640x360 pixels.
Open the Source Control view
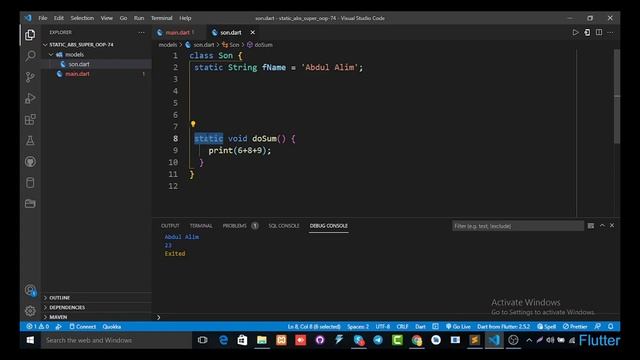point(30,77)
